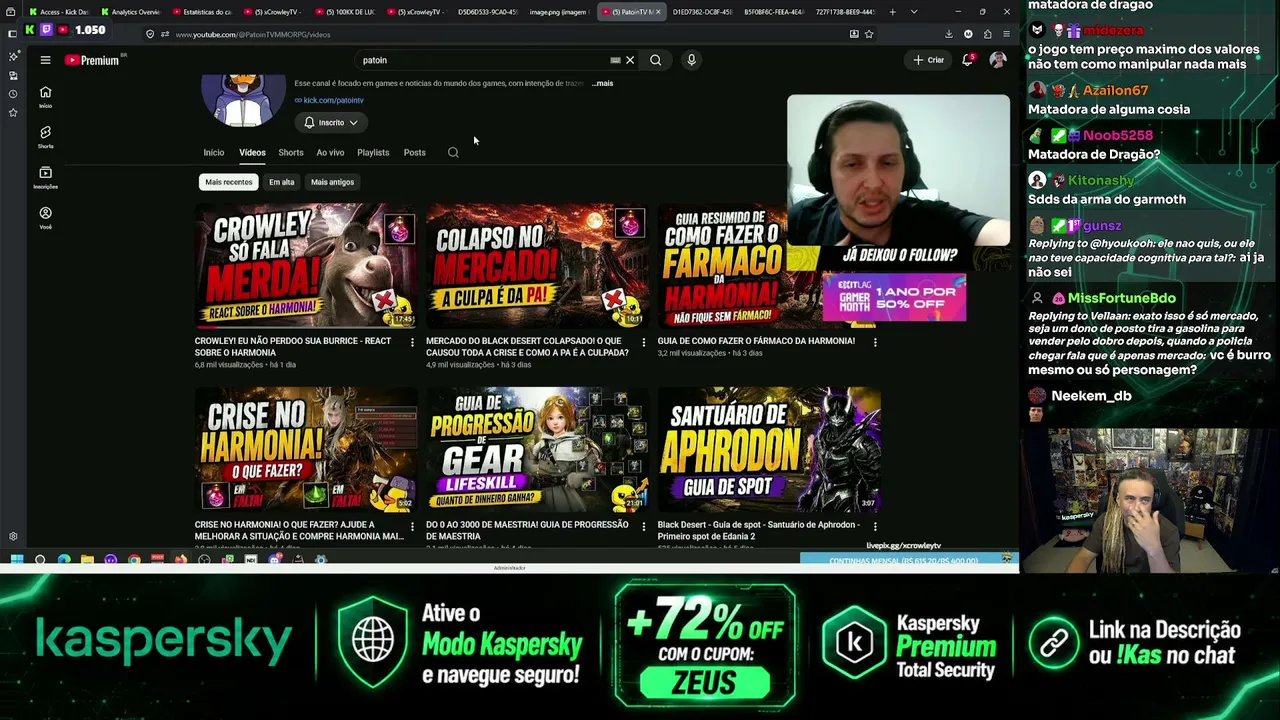Open the Mercado do Black Desert video title
Viewport: 1280px width, 720px height.
point(527,347)
